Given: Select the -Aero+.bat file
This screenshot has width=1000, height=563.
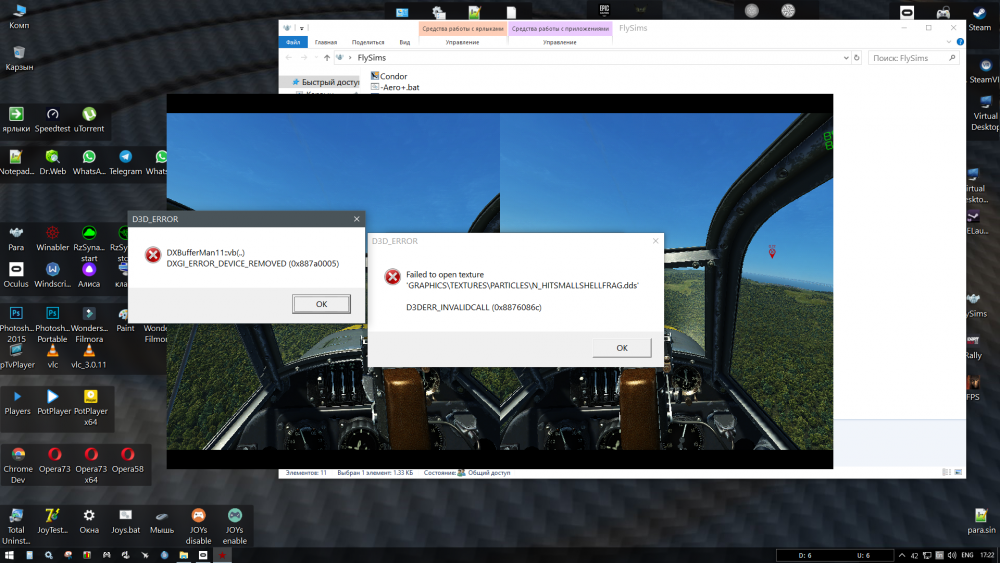Looking at the screenshot, I should coord(395,87).
